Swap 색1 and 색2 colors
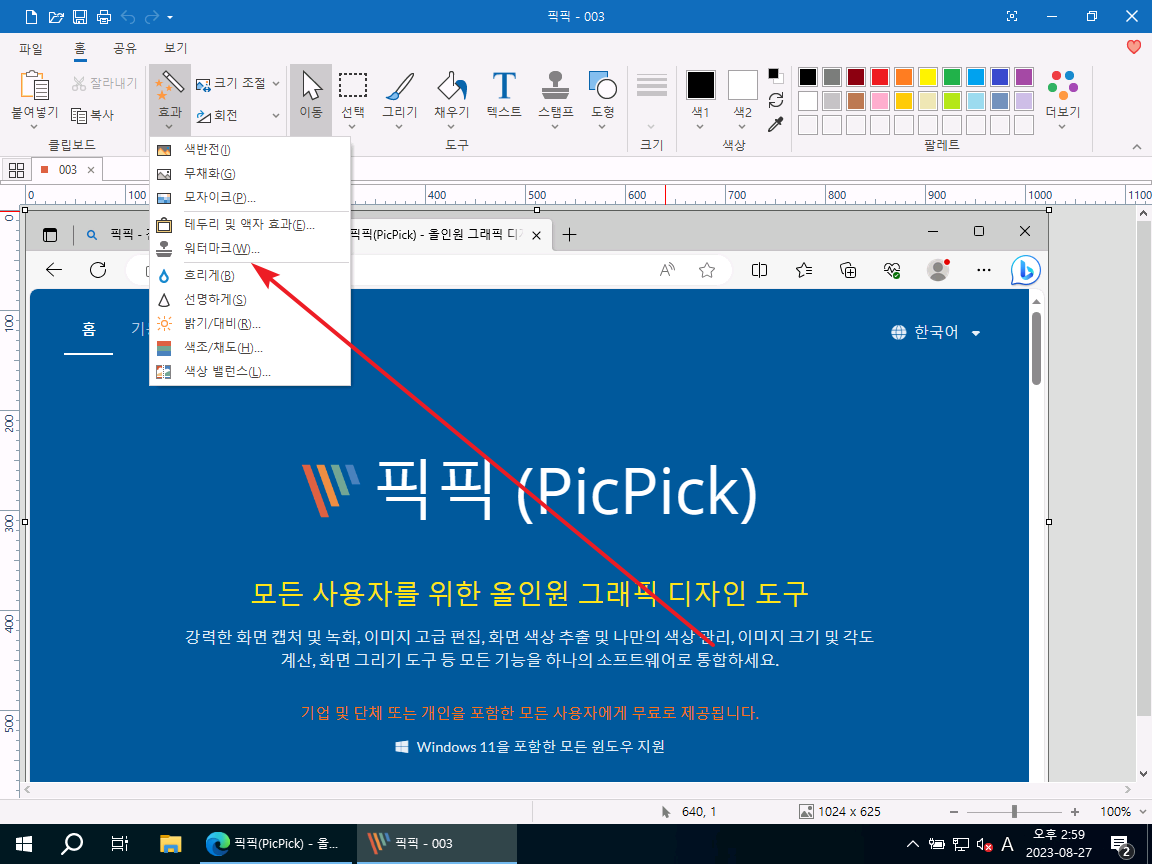 pos(776,99)
